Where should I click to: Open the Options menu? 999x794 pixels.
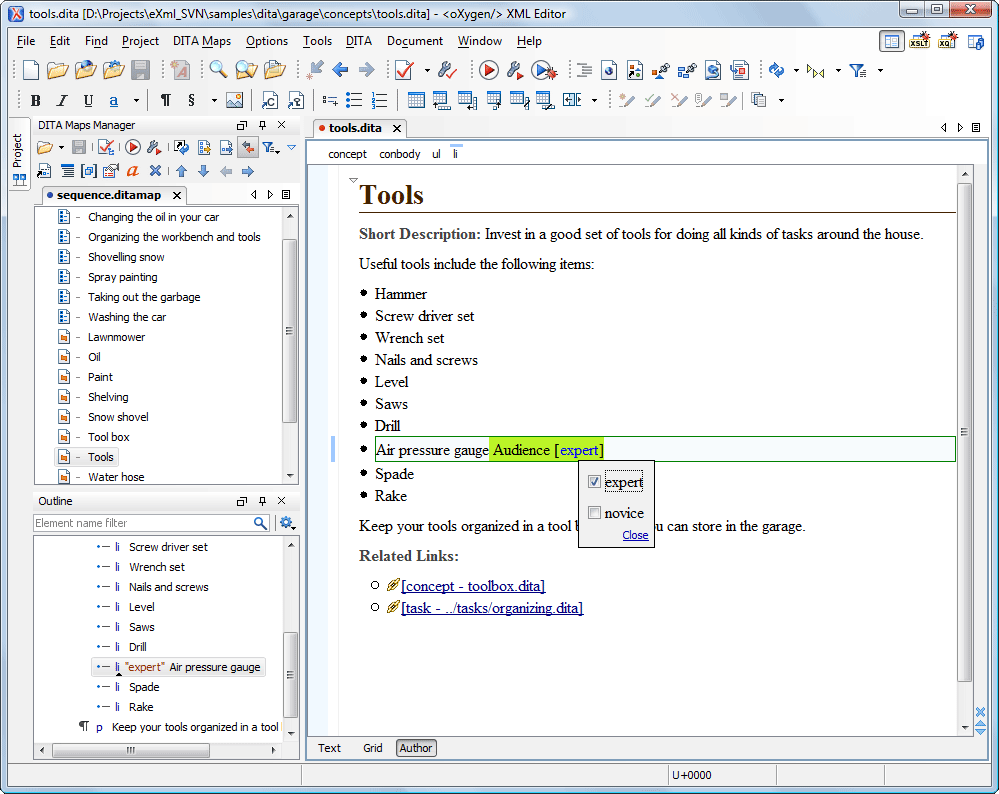267,41
